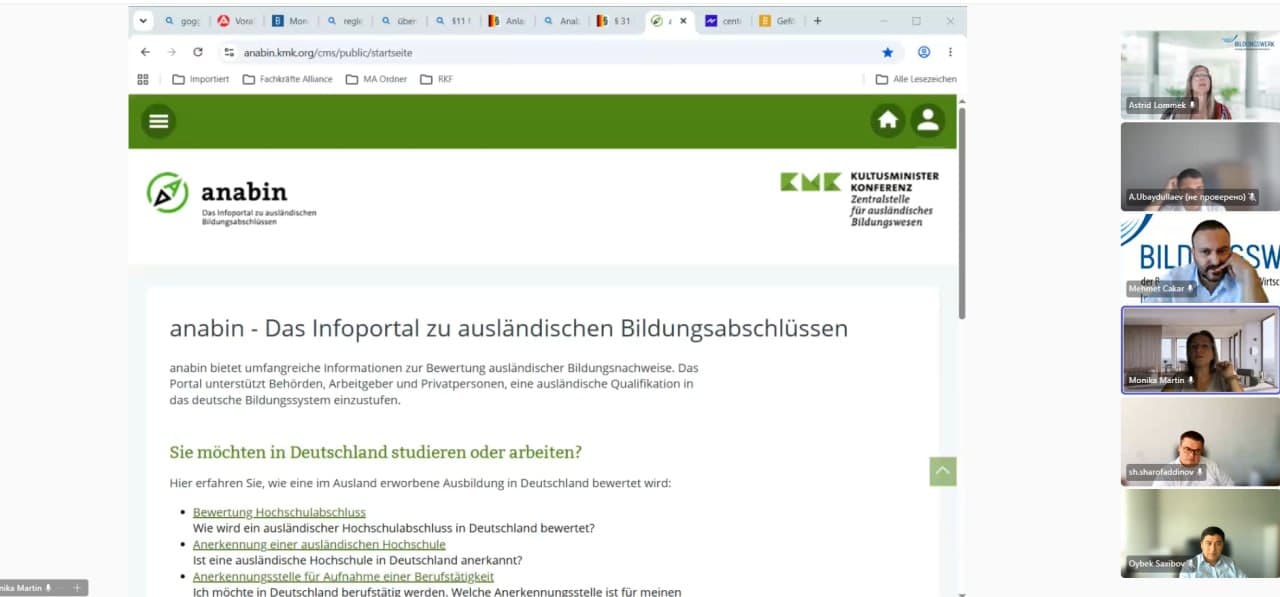Screen dimensions: 1280x597
Task: Open the MA Ordner bookmarks folder
Action: [377, 79]
